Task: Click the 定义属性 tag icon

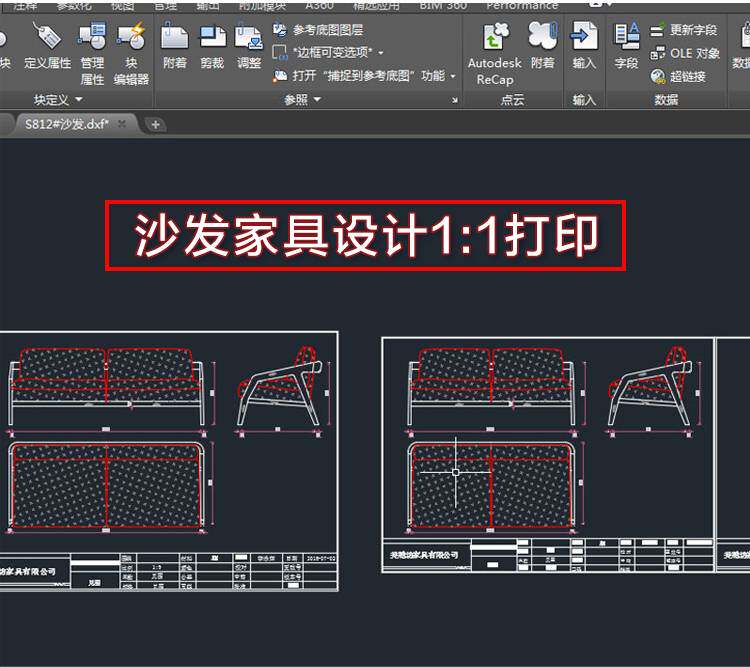Action: pos(47,36)
